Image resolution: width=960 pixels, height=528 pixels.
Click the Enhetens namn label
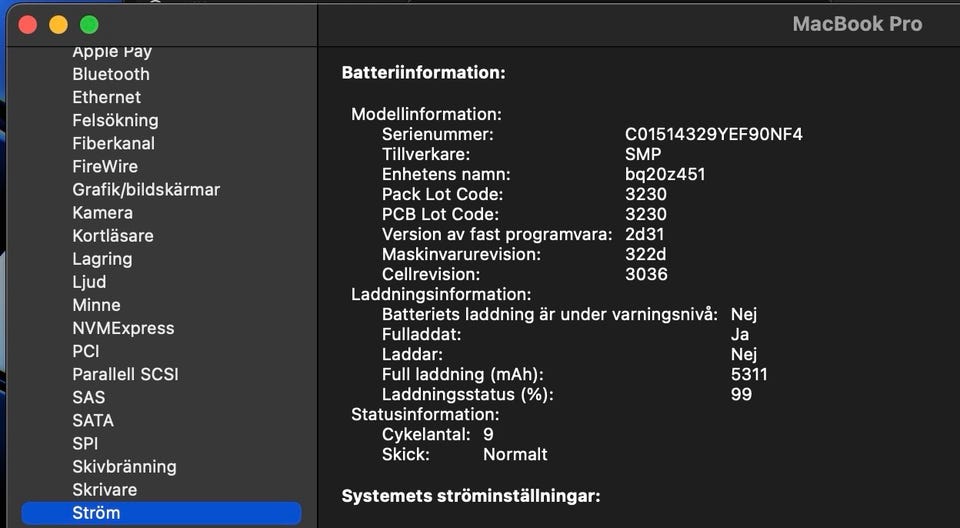pos(446,175)
